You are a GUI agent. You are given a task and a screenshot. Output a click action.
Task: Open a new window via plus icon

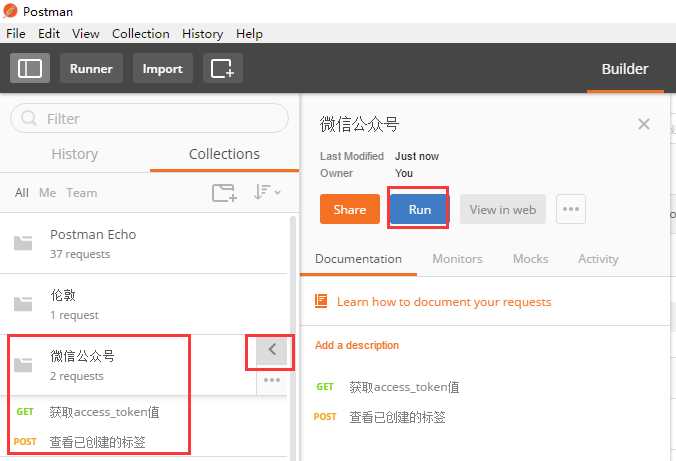222,68
